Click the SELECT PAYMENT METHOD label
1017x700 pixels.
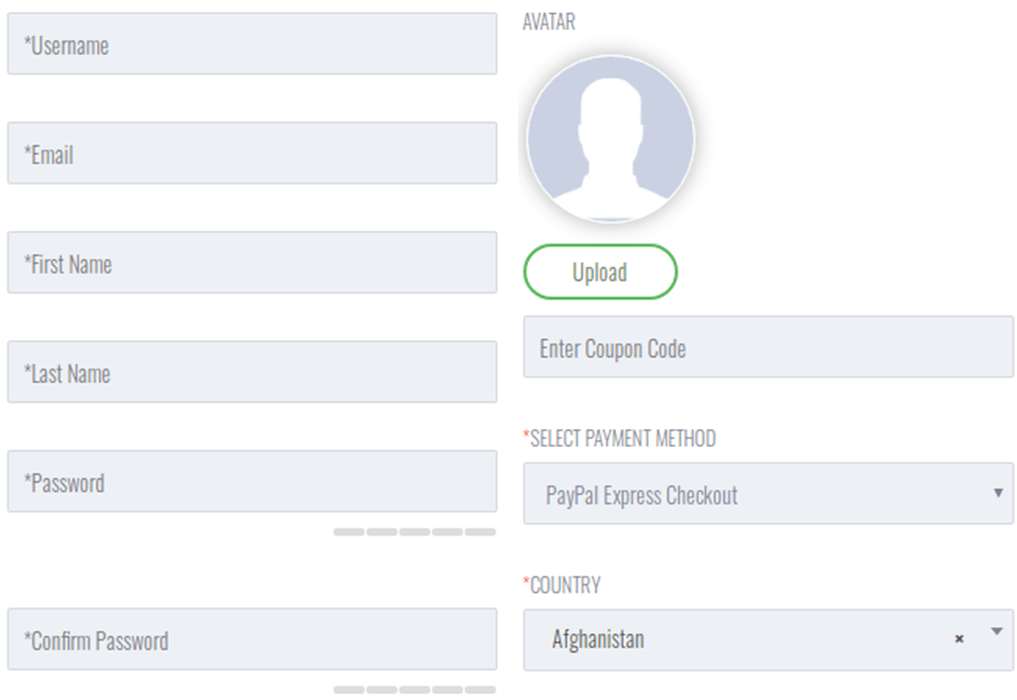coord(620,439)
